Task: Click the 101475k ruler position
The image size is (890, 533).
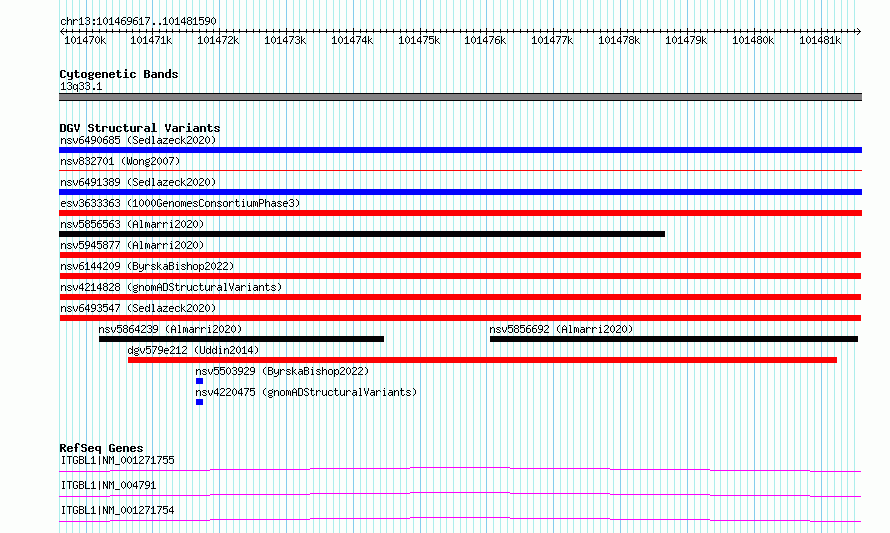Action: tap(419, 40)
